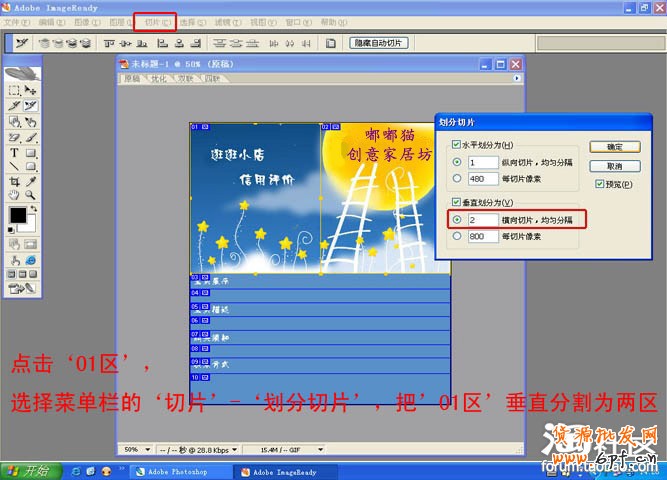Select the Rectangular Marquee tool

pos(14,90)
